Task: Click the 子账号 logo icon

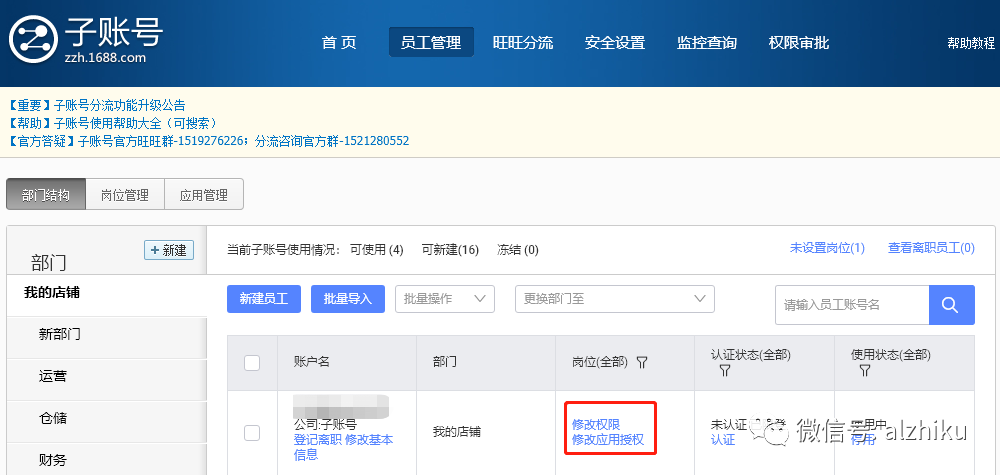Action: [x=34, y=40]
